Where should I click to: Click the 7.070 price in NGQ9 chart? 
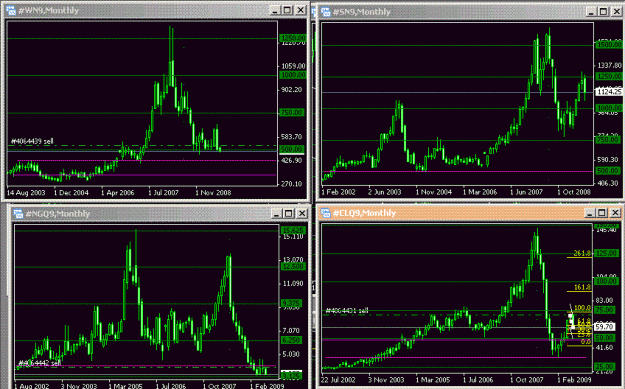coord(291,330)
